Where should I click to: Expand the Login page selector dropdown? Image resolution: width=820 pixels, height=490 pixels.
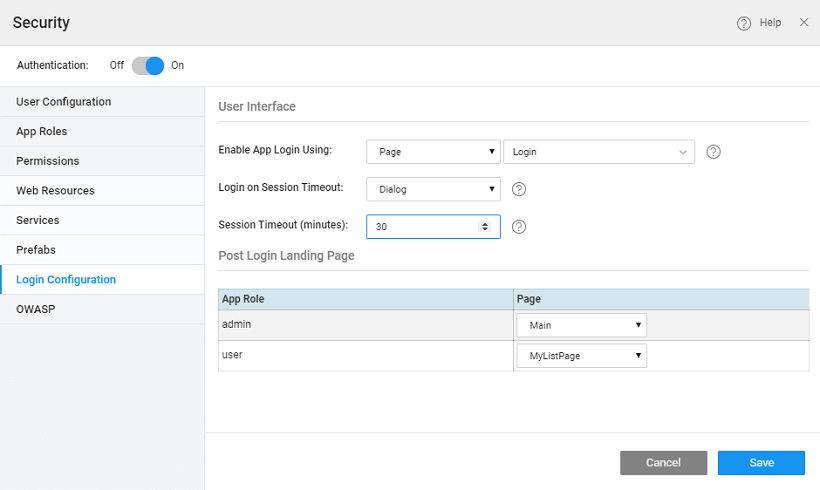(598, 152)
